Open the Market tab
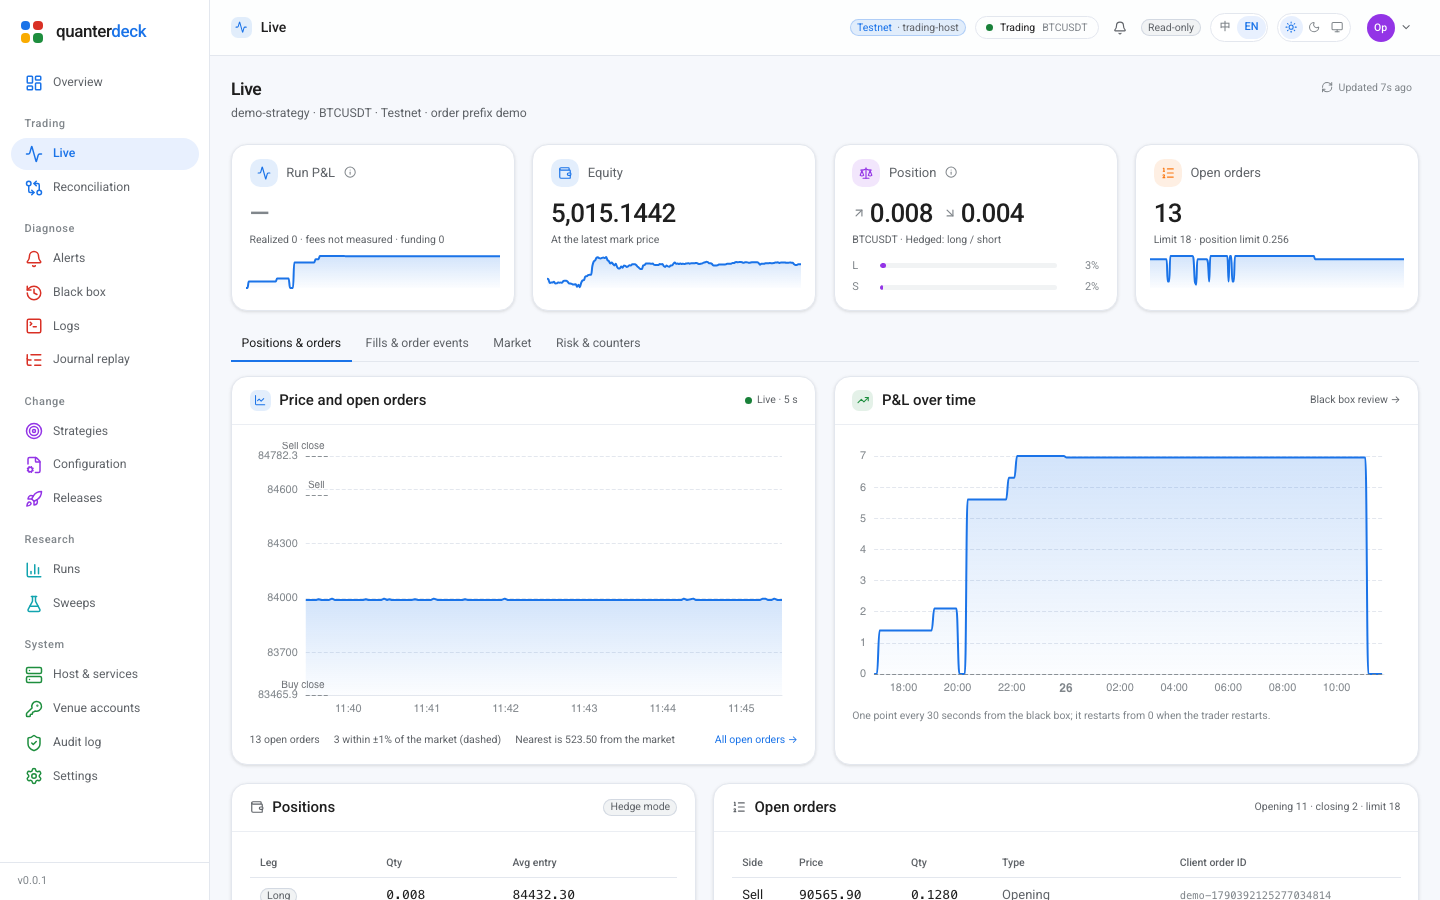 512,343
